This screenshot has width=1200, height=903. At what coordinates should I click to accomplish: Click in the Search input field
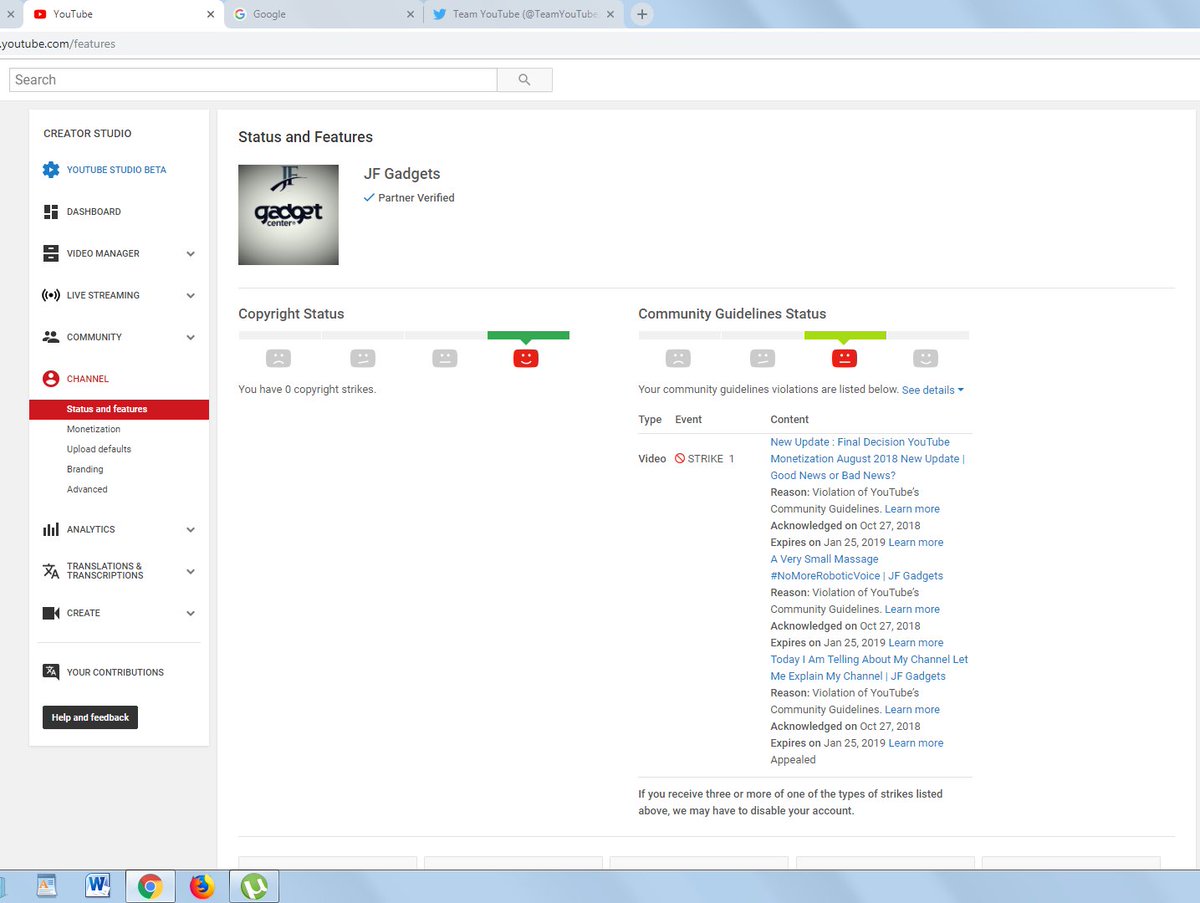pos(253,80)
